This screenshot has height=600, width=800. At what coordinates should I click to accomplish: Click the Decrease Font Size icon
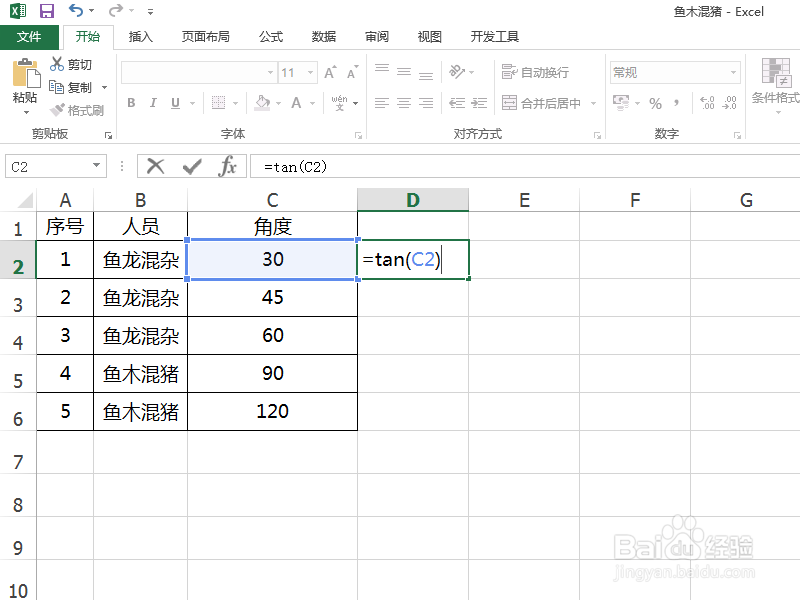point(353,72)
